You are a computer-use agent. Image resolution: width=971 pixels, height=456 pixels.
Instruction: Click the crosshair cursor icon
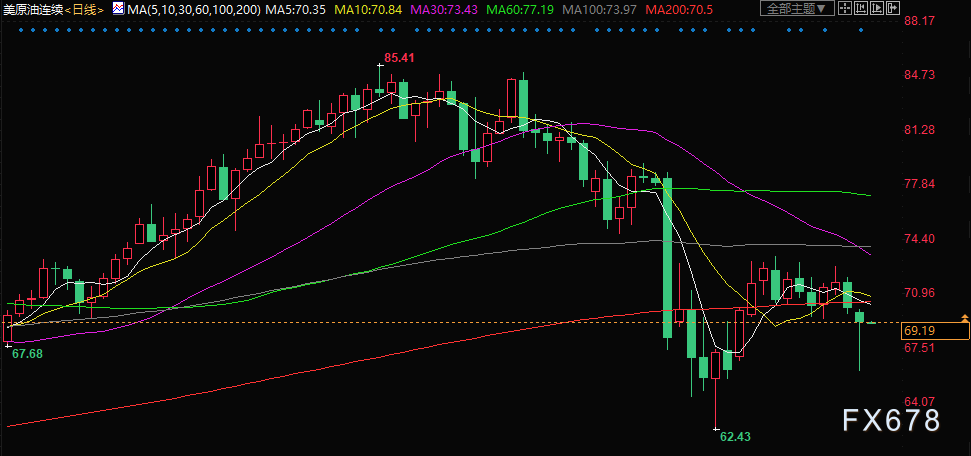pyautogui.click(x=845, y=8)
